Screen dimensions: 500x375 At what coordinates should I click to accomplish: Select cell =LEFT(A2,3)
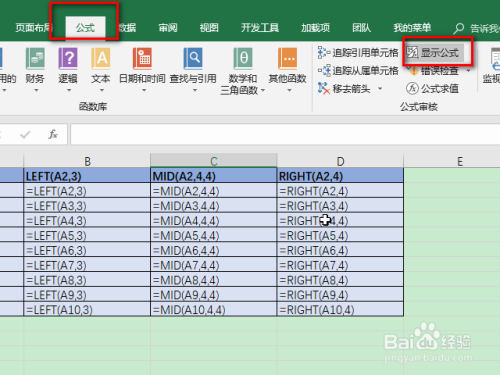[87, 191]
